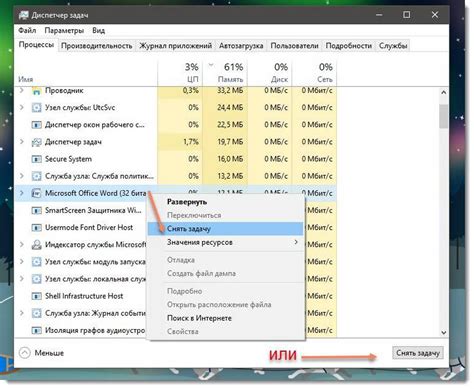This screenshot has width=474, height=389.
Task: Open the Параметры menu
Action: point(64,30)
